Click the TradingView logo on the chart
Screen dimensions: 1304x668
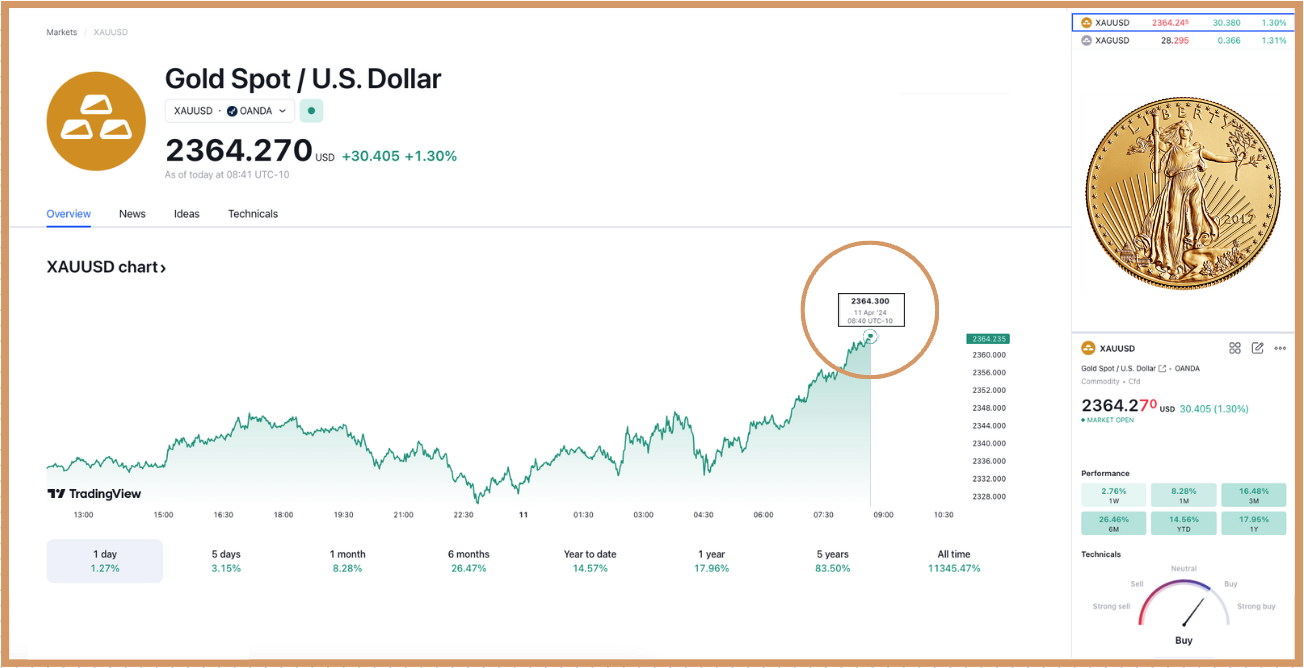[94, 493]
